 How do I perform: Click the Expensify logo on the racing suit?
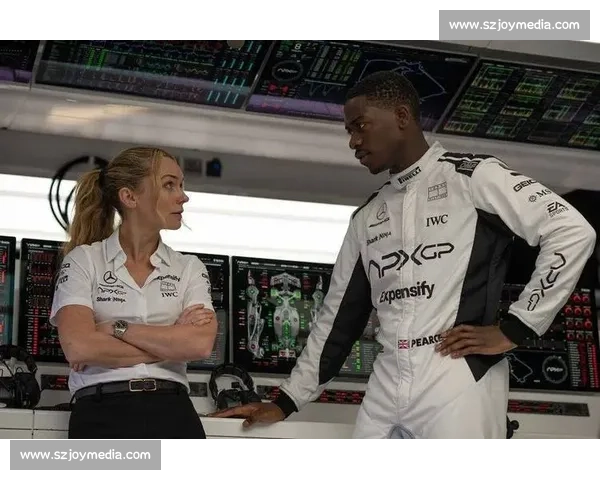[406, 292]
